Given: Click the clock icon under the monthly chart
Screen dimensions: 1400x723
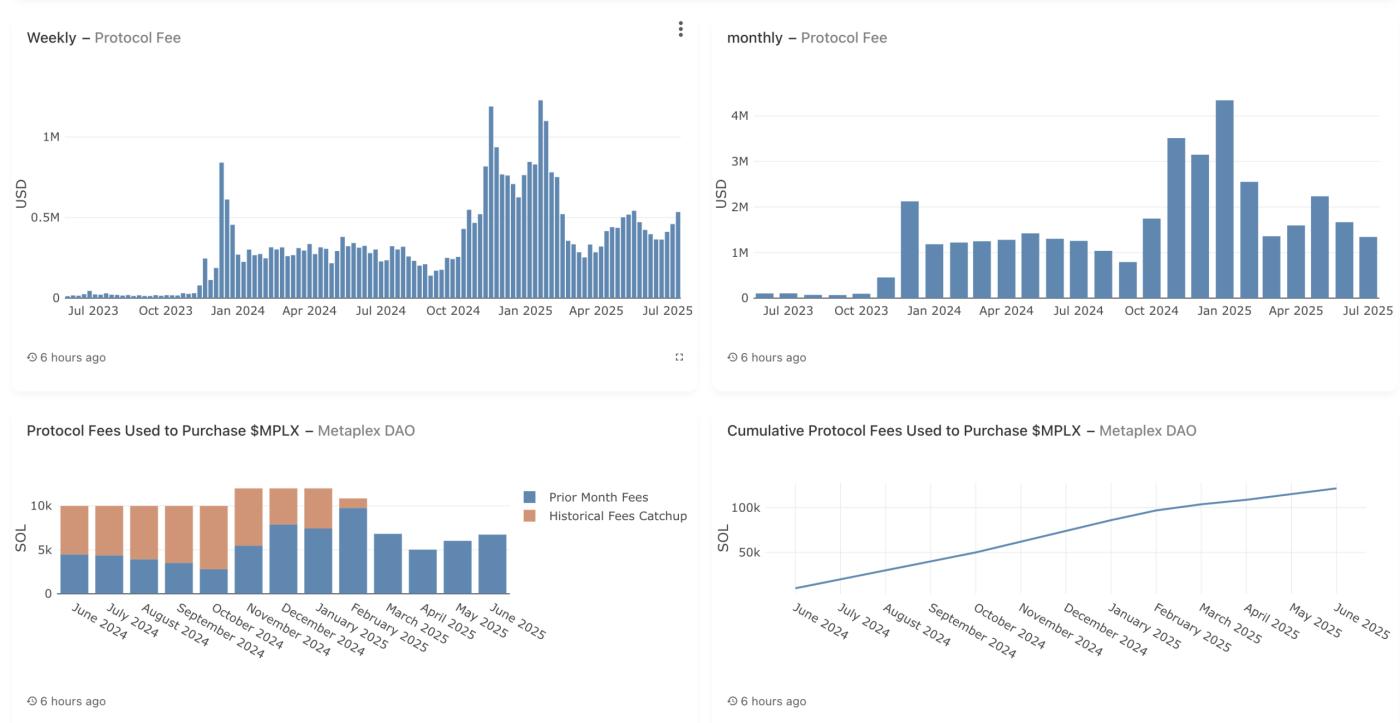Looking at the screenshot, I should [732, 358].
